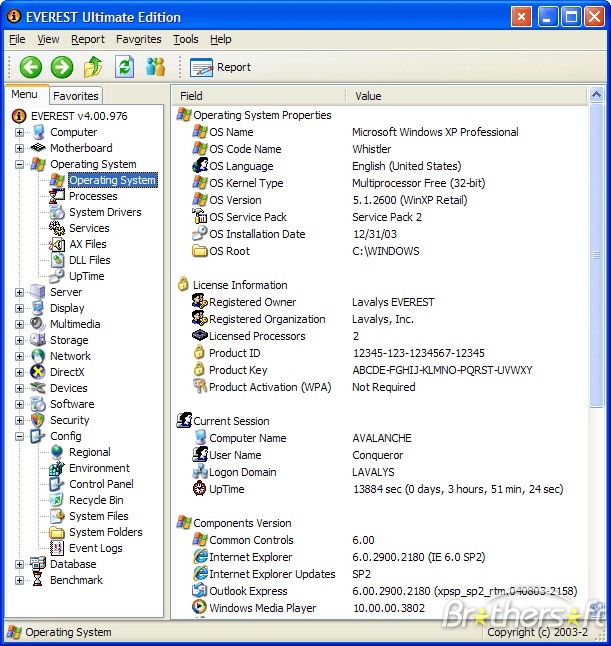
Task: Select the Processes icon in the tree
Action: click(57, 196)
